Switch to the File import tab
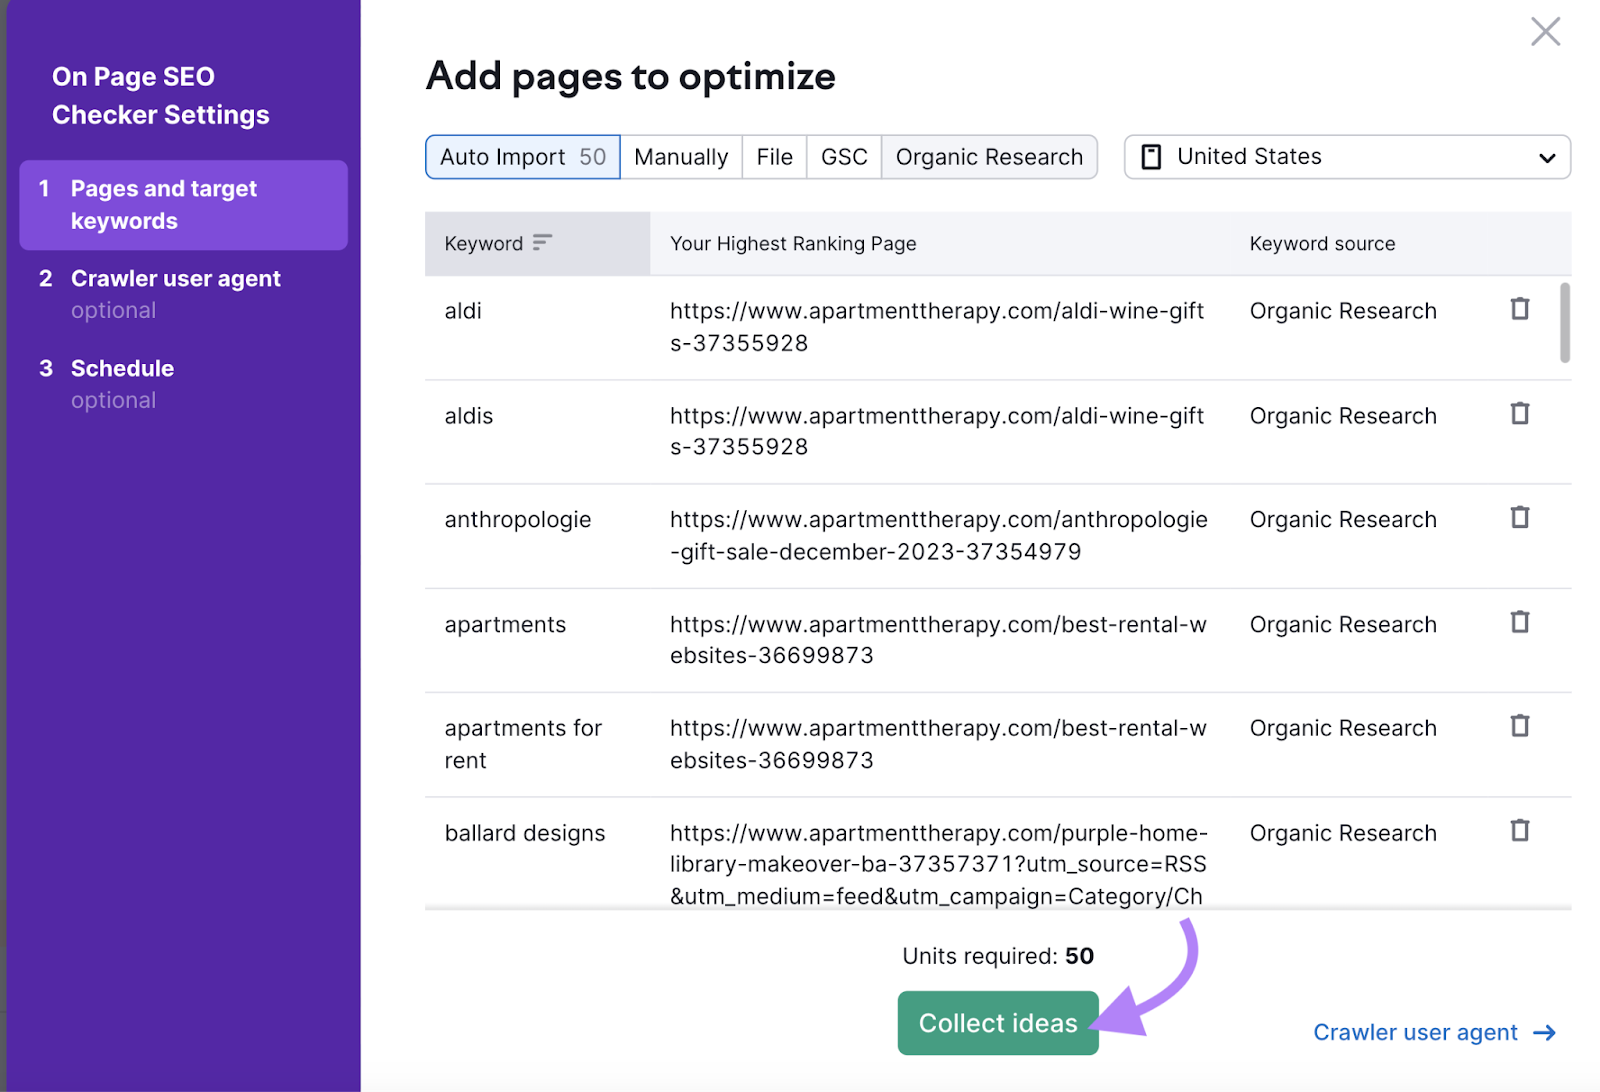Screen dimensions: 1600x1092 pyautogui.click(x=774, y=156)
